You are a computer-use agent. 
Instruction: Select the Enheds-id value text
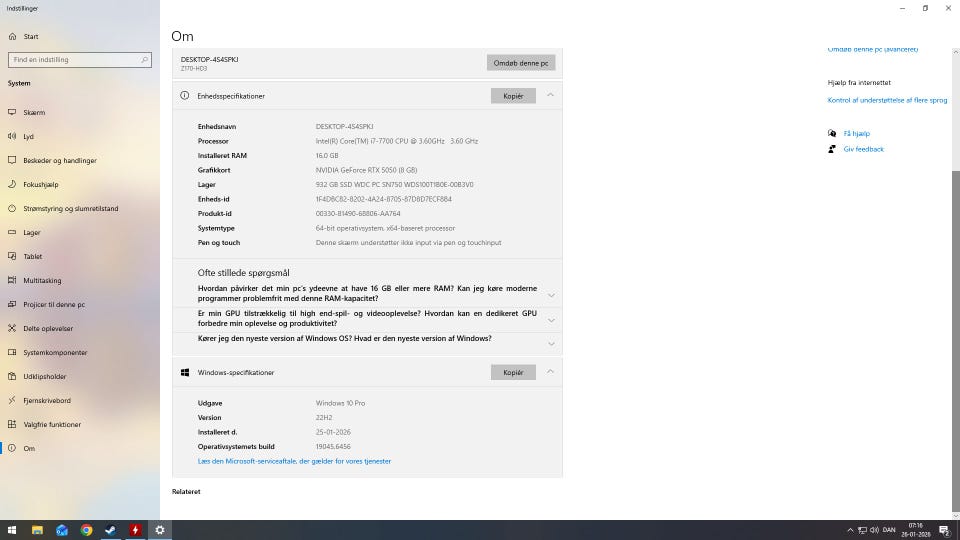click(x=383, y=200)
